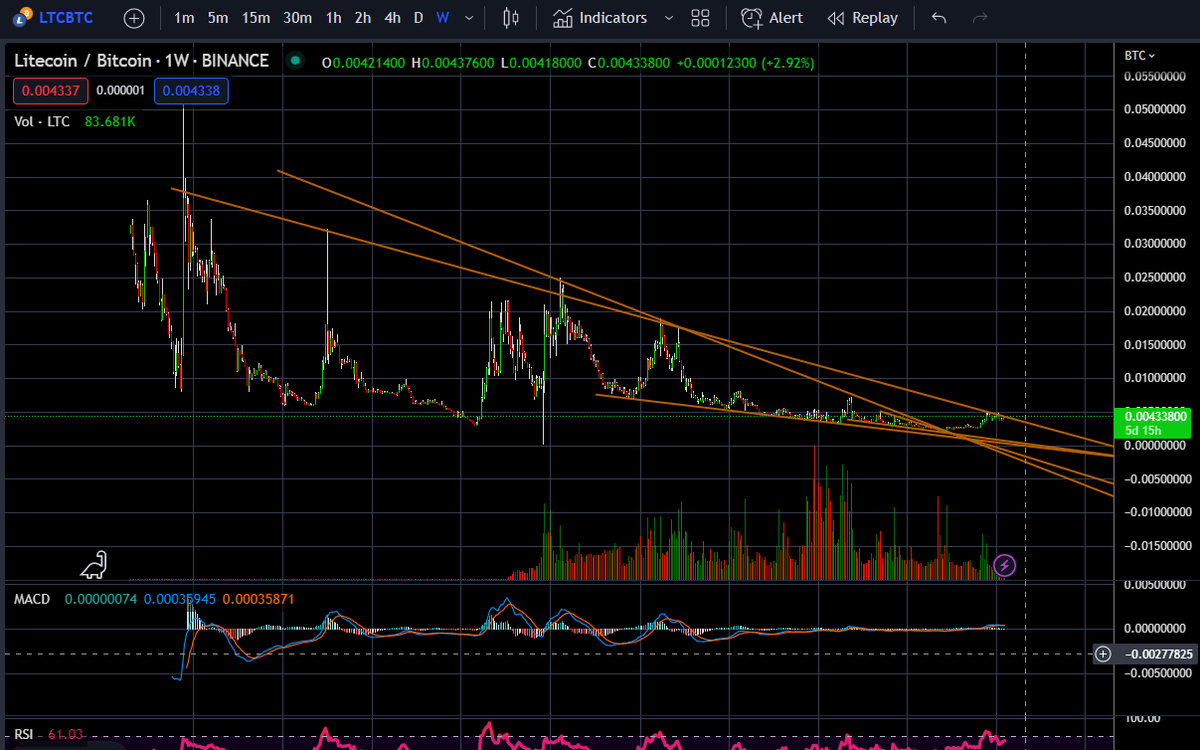1200x750 pixels.
Task: Click the green market status dot
Action: point(294,61)
